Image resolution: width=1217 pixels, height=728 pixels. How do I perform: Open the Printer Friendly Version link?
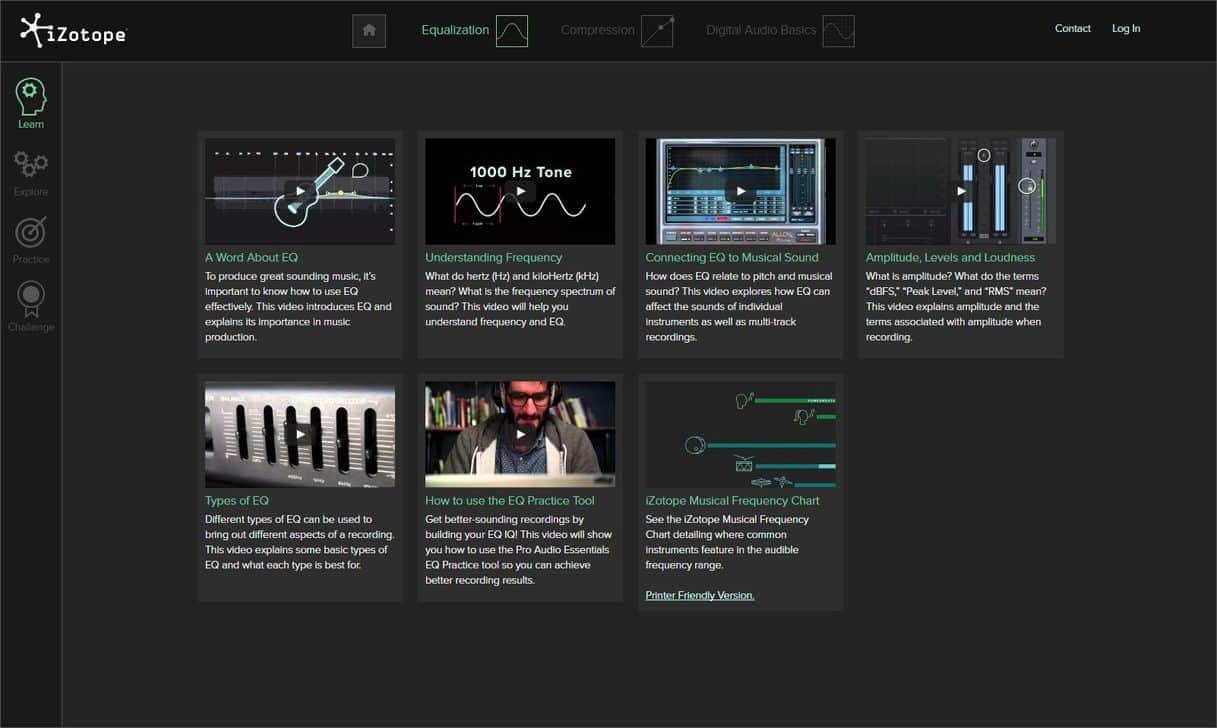pyautogui.click(x=700, y=595)
